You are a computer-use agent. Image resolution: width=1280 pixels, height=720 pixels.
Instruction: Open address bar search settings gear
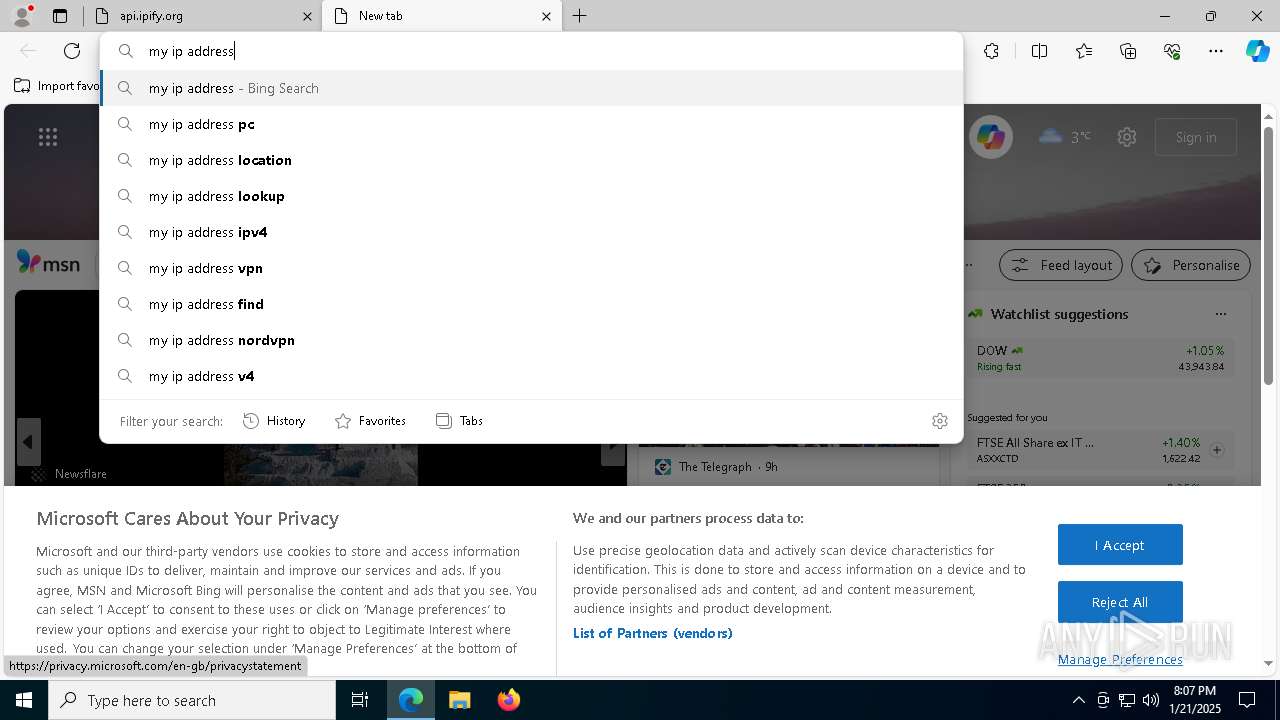(x=939, y=421)
